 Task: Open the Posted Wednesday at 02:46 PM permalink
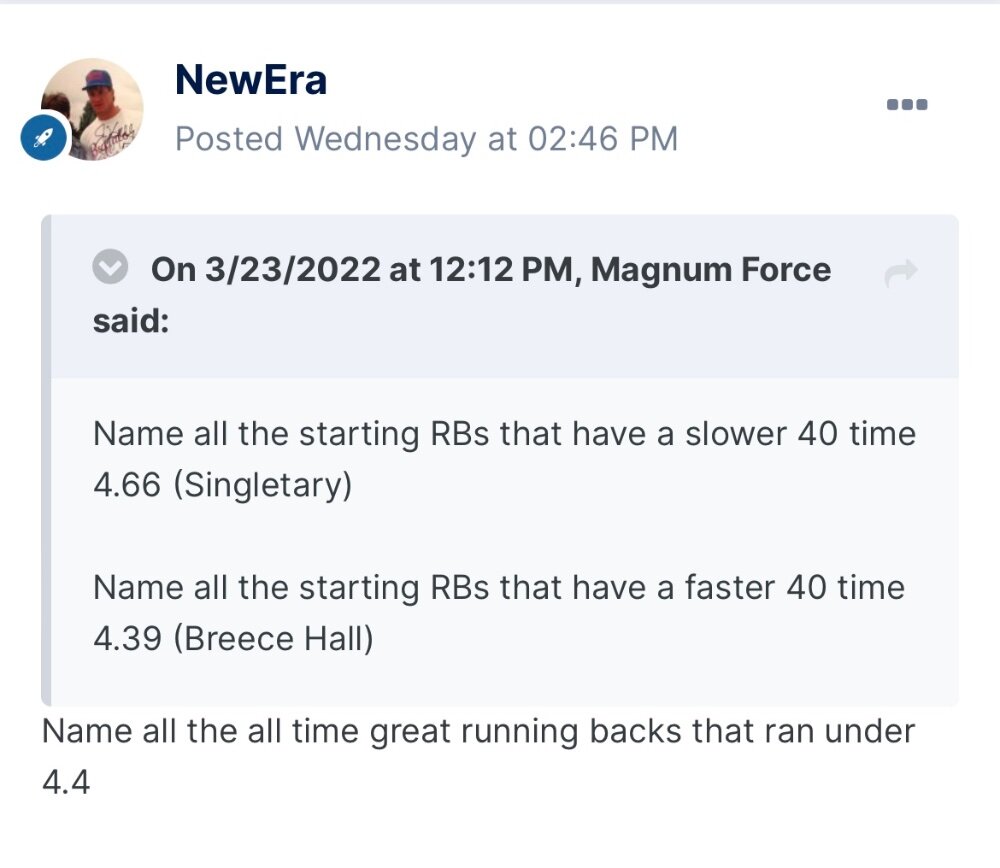(x=426, y=139)
